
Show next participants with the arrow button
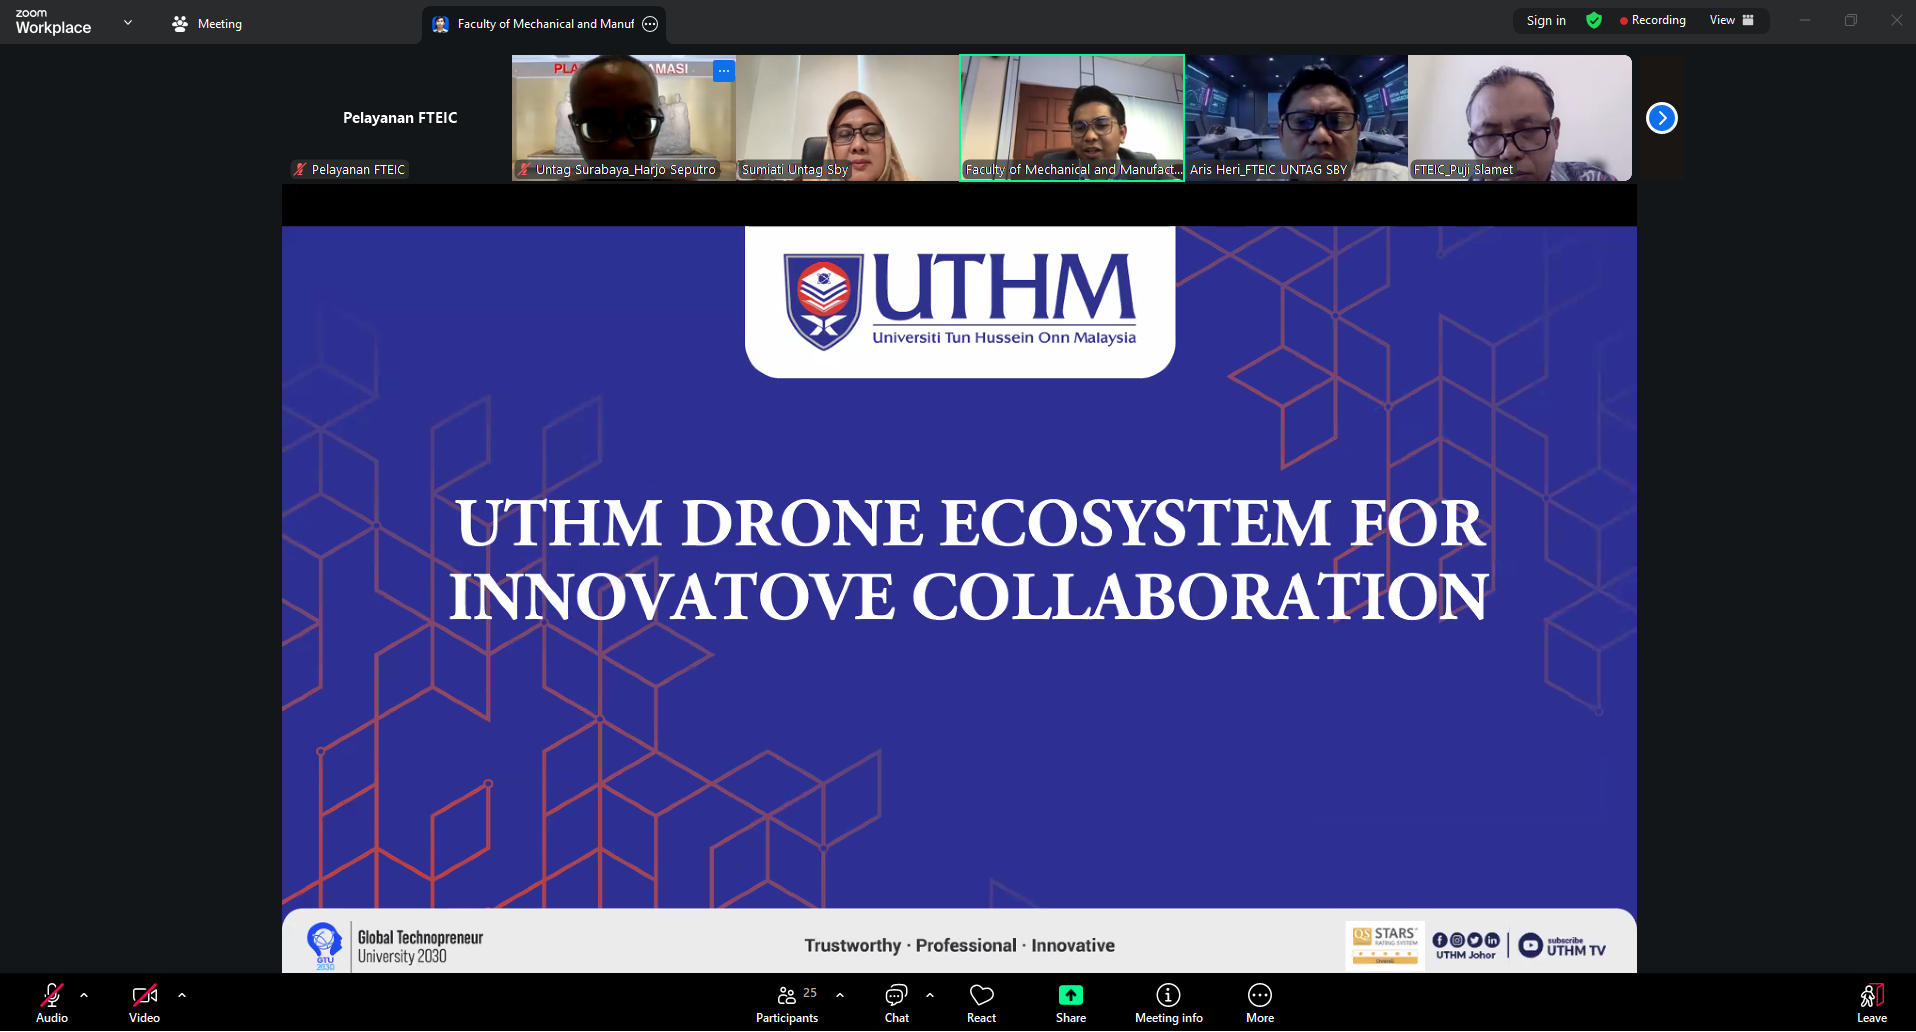click(1661, 118)
